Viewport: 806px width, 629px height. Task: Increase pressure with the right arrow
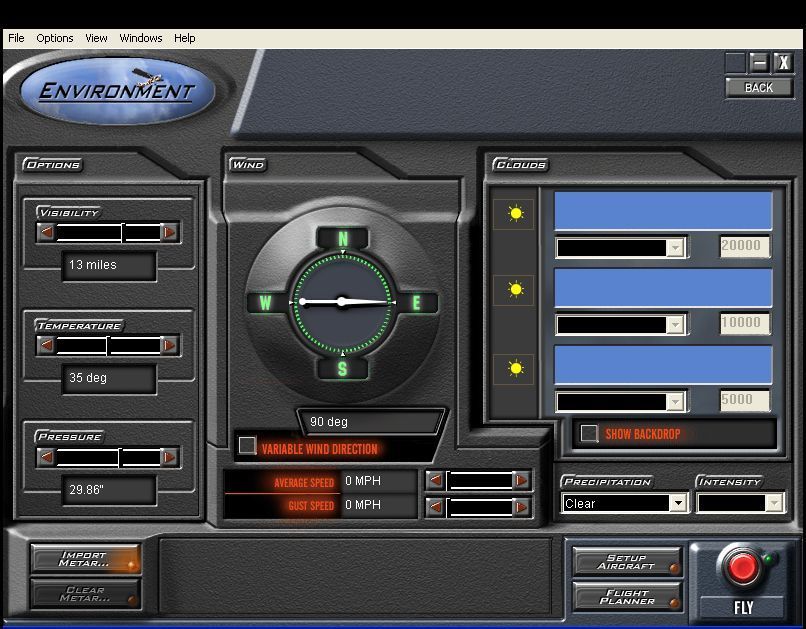pos(169,457)
